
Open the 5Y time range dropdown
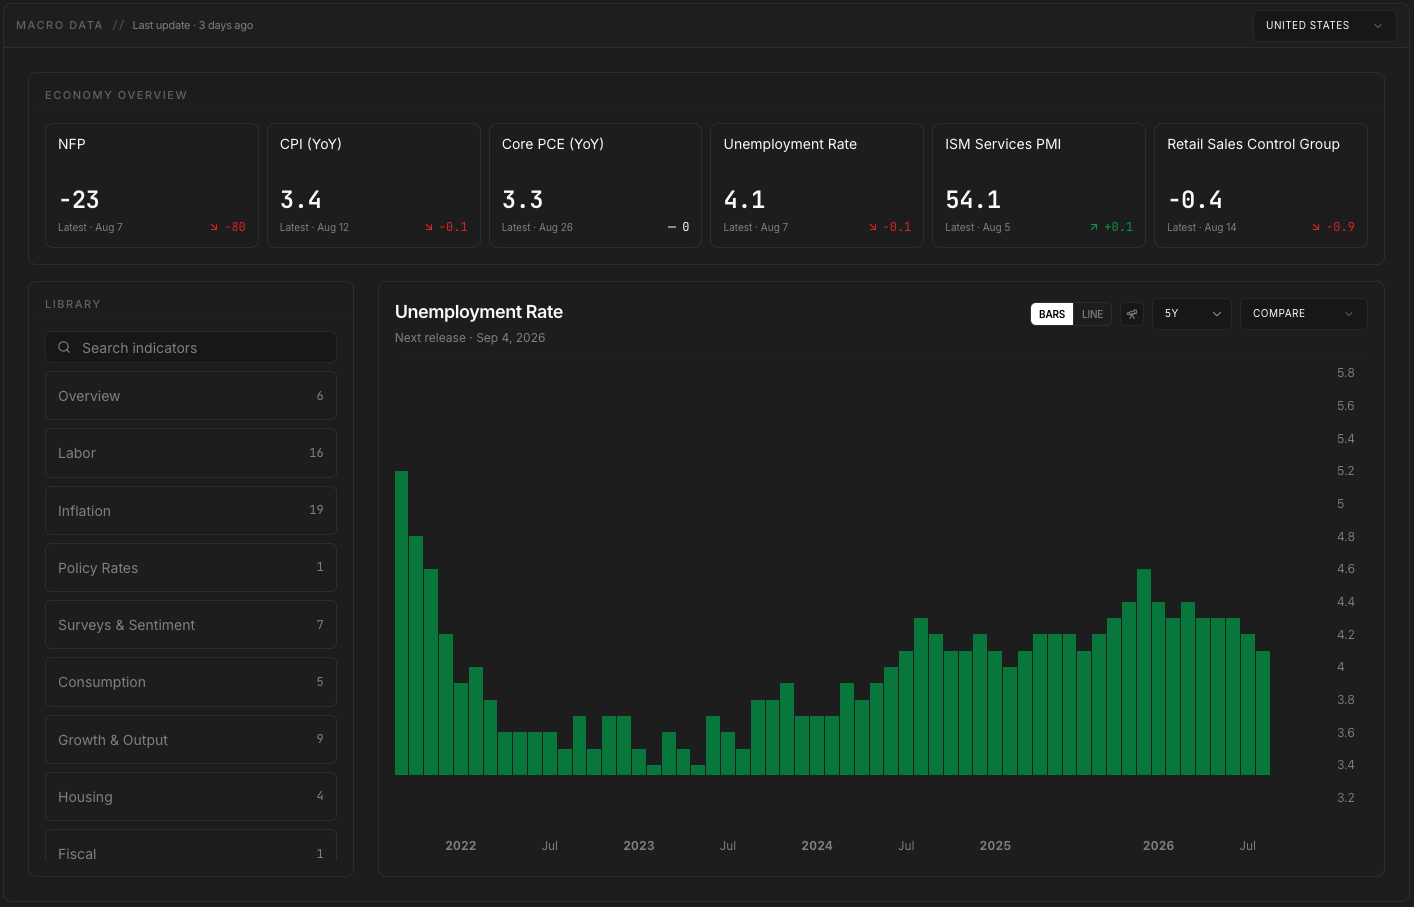click(x=1192, y=314)
